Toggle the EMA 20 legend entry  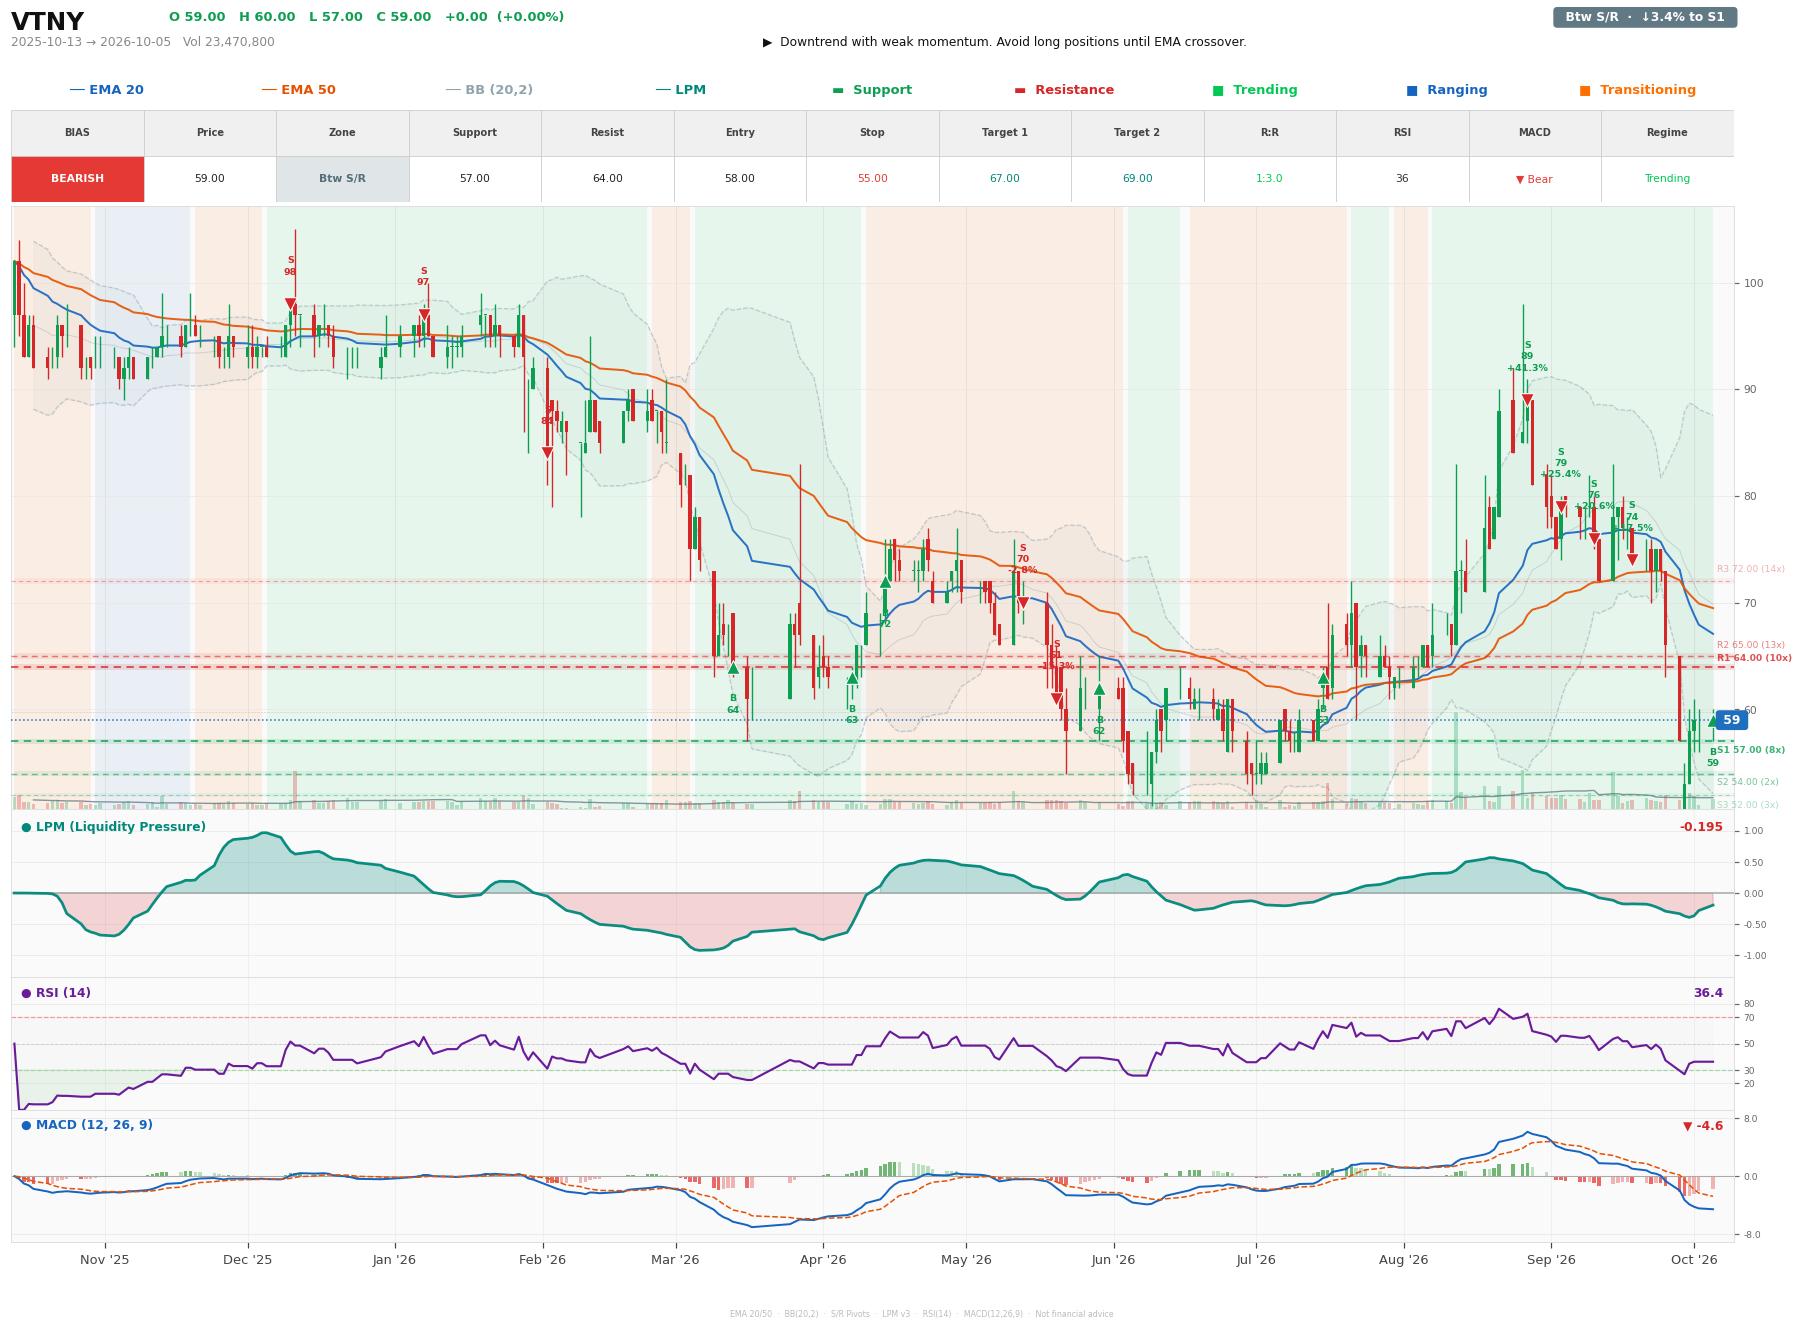(x=107, y=90)
